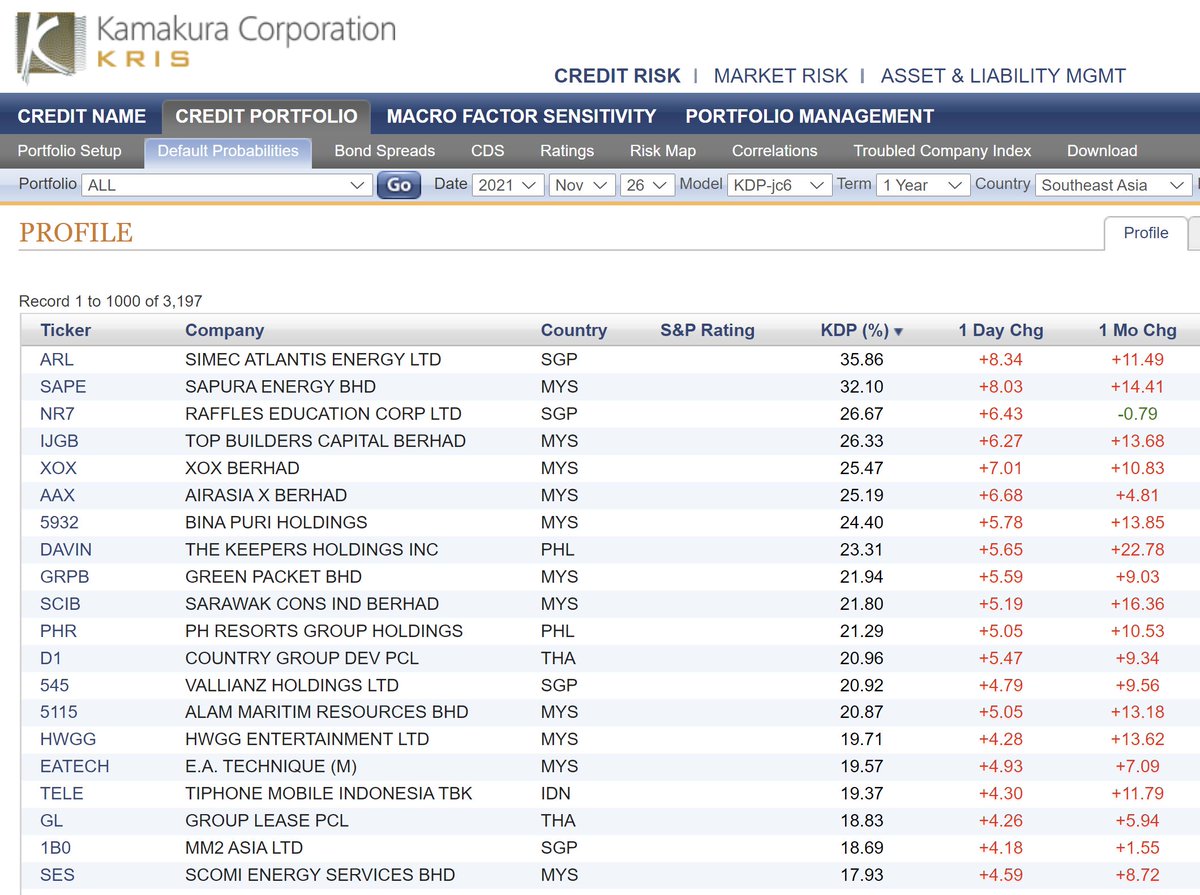Open the Download subtab
Screen dimensions: 1200x895
[x=1102, y=151]
